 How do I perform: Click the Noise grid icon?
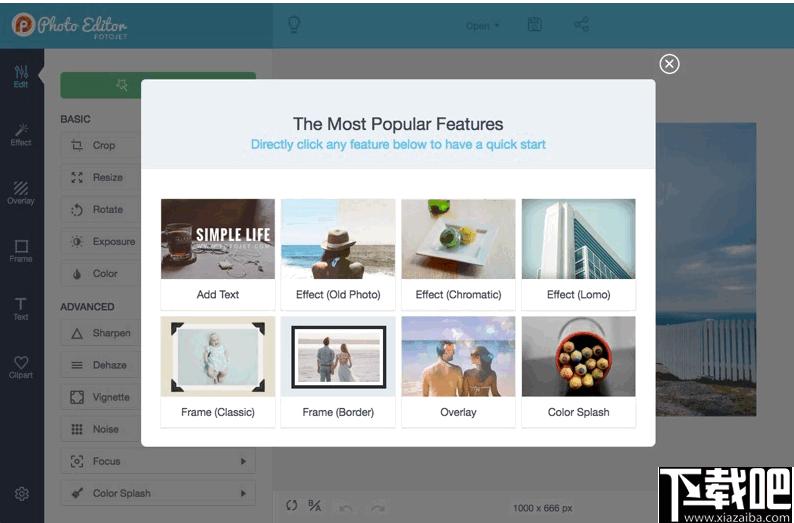tap(77, 429)
